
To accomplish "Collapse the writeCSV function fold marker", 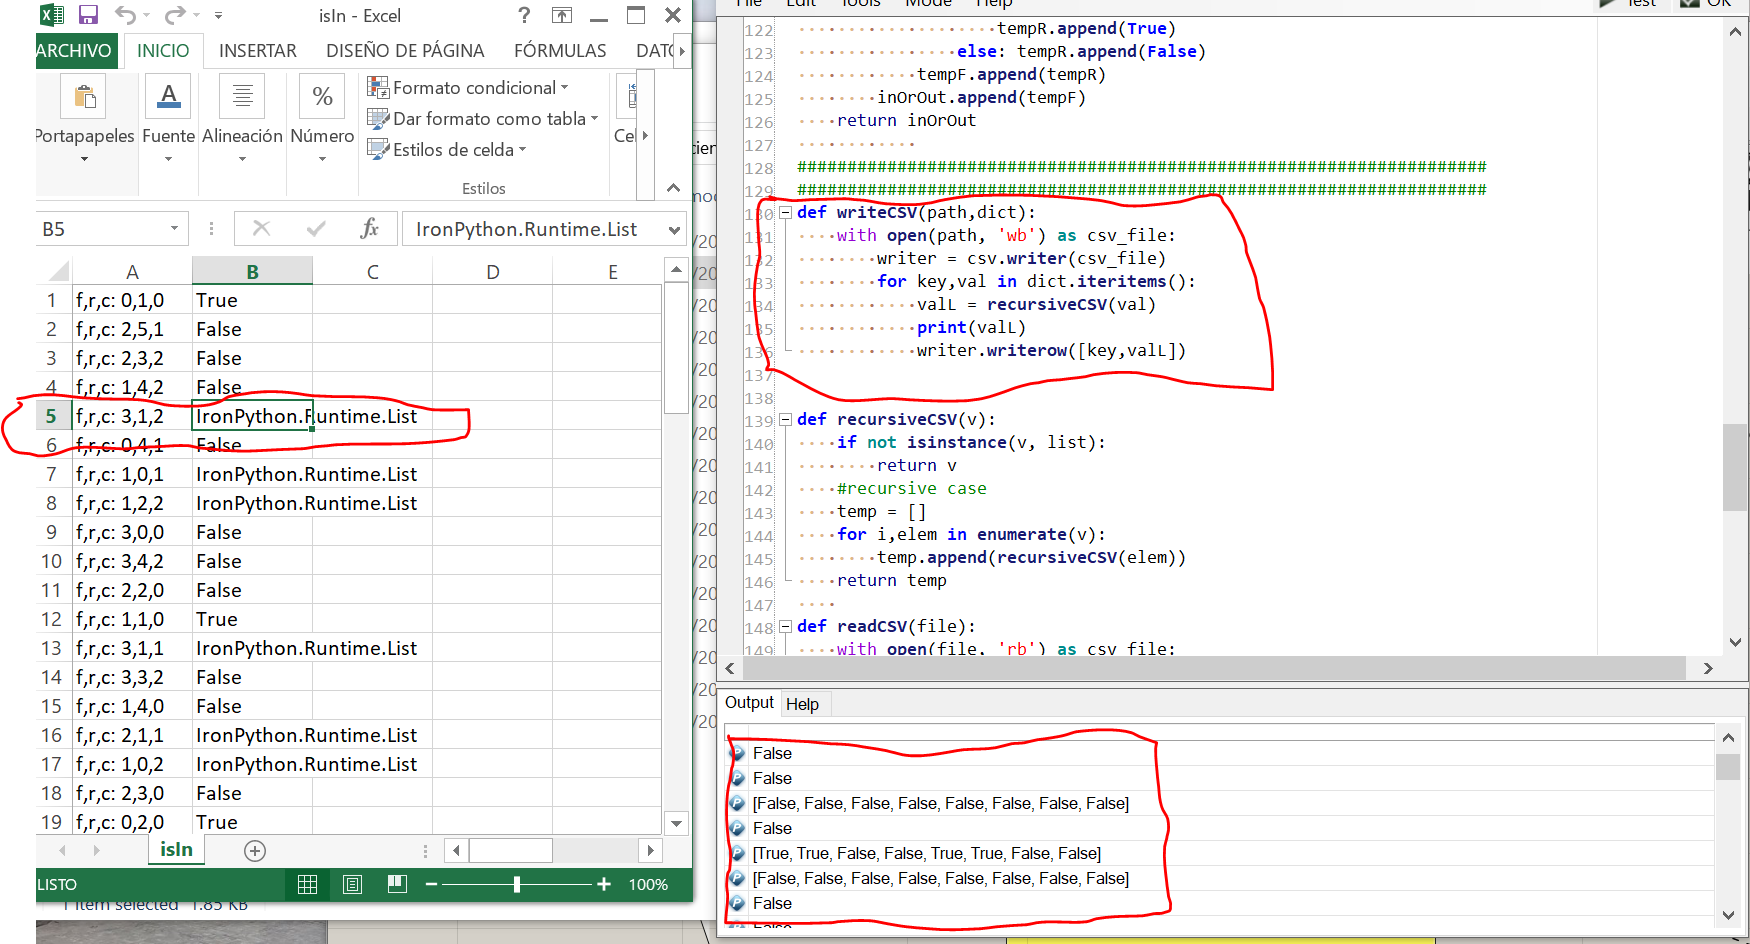I will [x=786, y=212].
